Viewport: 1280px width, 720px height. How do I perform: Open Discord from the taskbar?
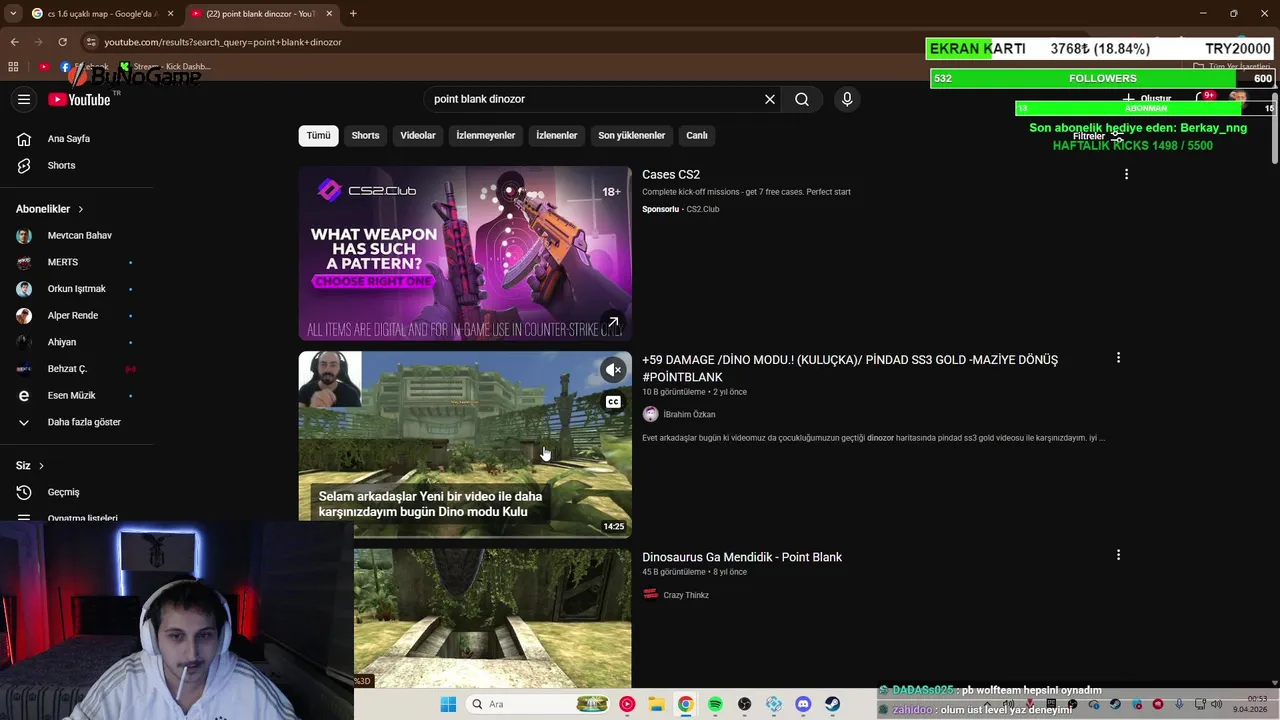803,704
